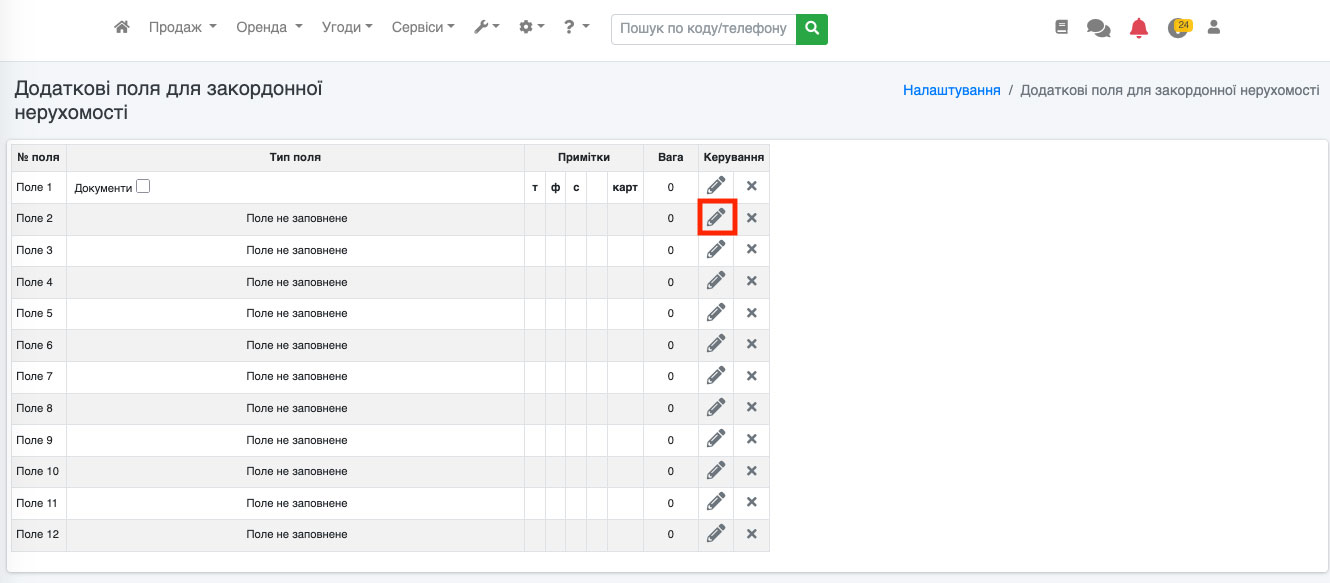The image size is (1330, 583).
Task: Go to Налаштування breadcrumb link
Action: [x=951, y=90]
